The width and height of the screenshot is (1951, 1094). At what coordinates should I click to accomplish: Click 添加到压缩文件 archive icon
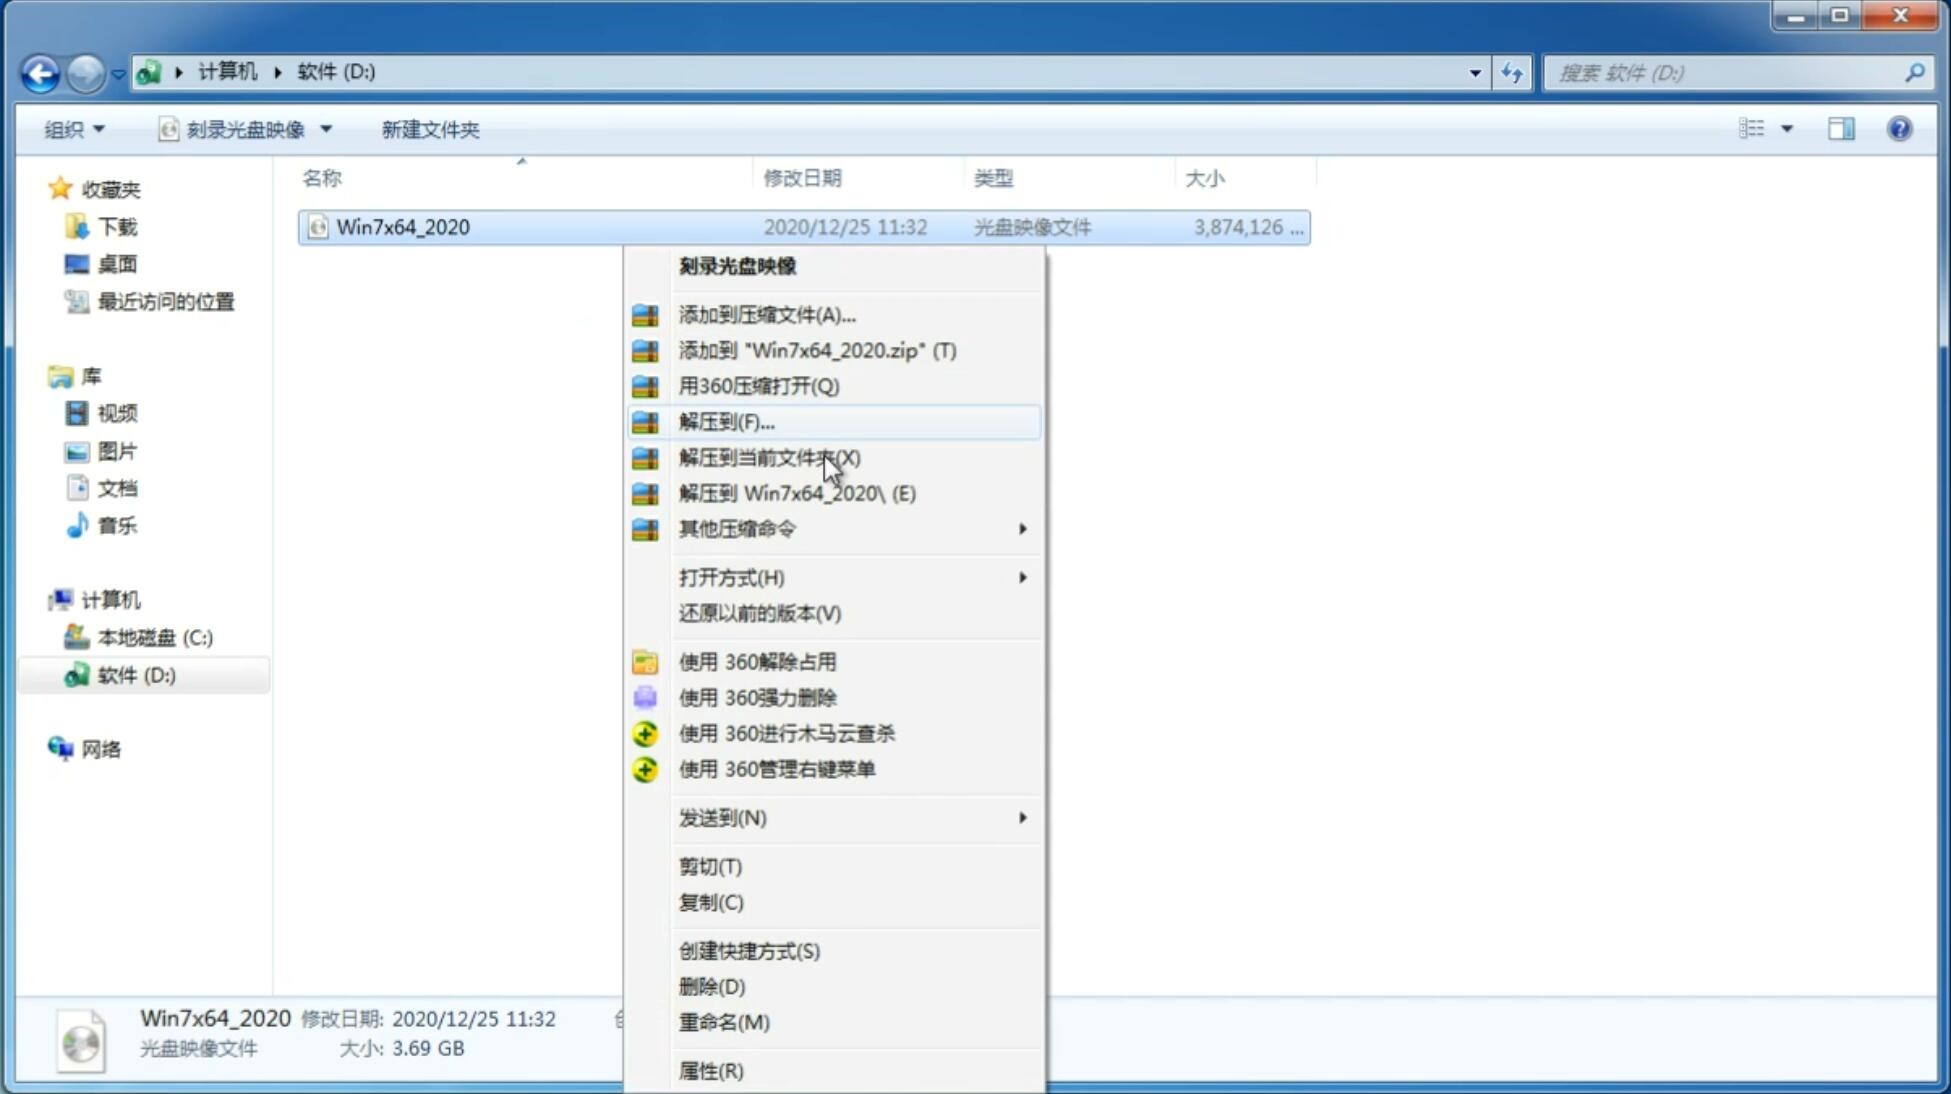click(x=646, y=314)
